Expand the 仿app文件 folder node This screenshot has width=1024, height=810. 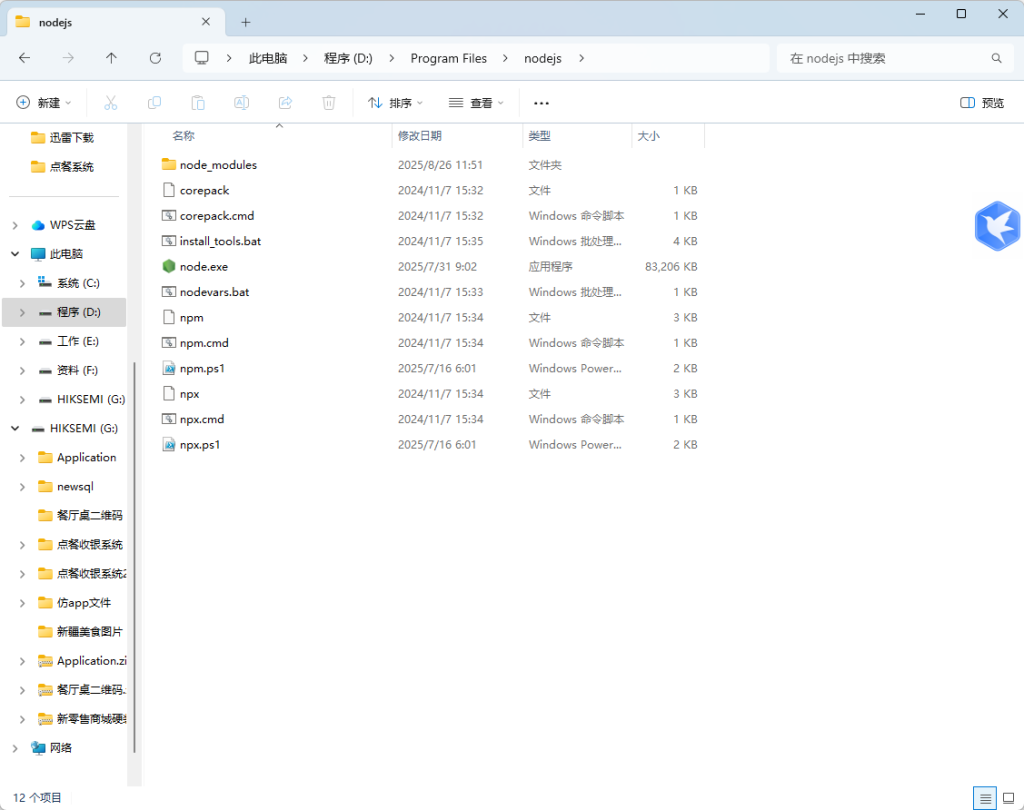pyautogui.click(x=23, y=603)
